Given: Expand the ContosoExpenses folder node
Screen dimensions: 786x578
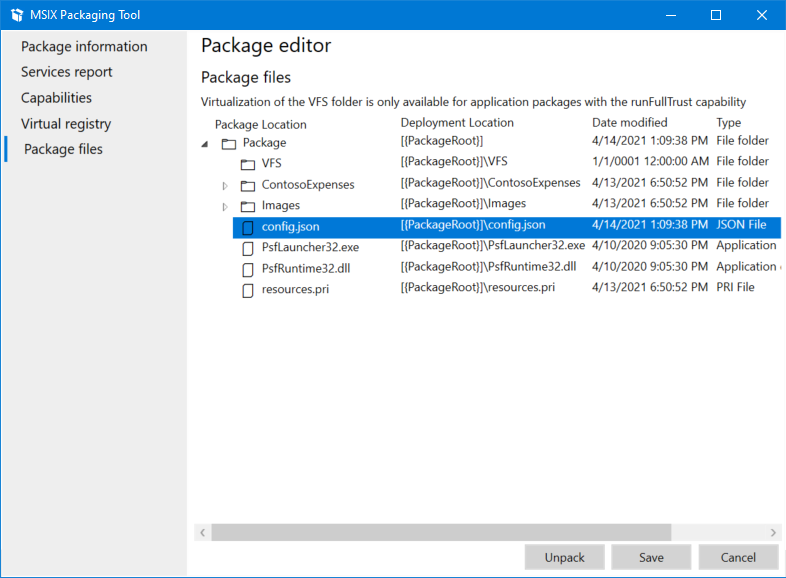Looking at the screenshot, I should pos(225,186).
